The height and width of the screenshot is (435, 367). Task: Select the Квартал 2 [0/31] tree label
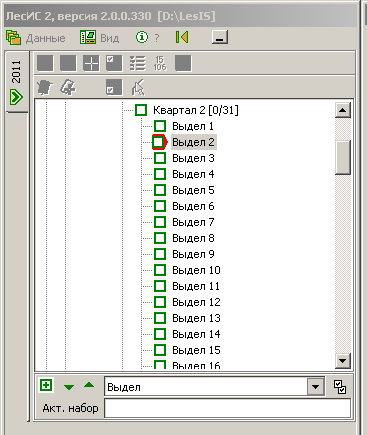point(196,110)
